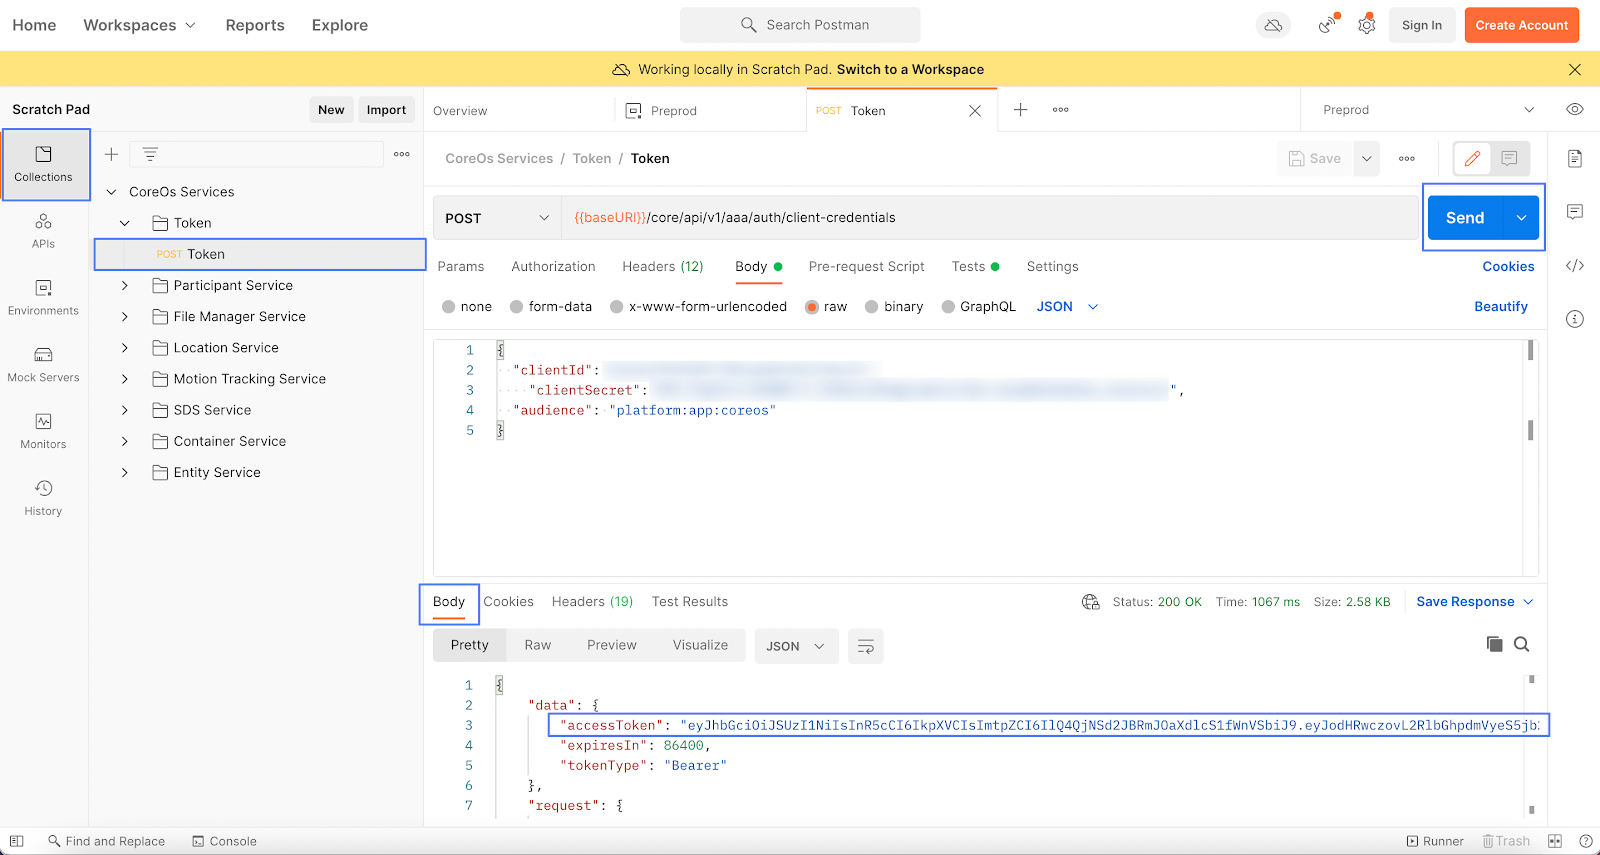
Task: Open the tab bar more options menu
Action: coord(1061,110)
